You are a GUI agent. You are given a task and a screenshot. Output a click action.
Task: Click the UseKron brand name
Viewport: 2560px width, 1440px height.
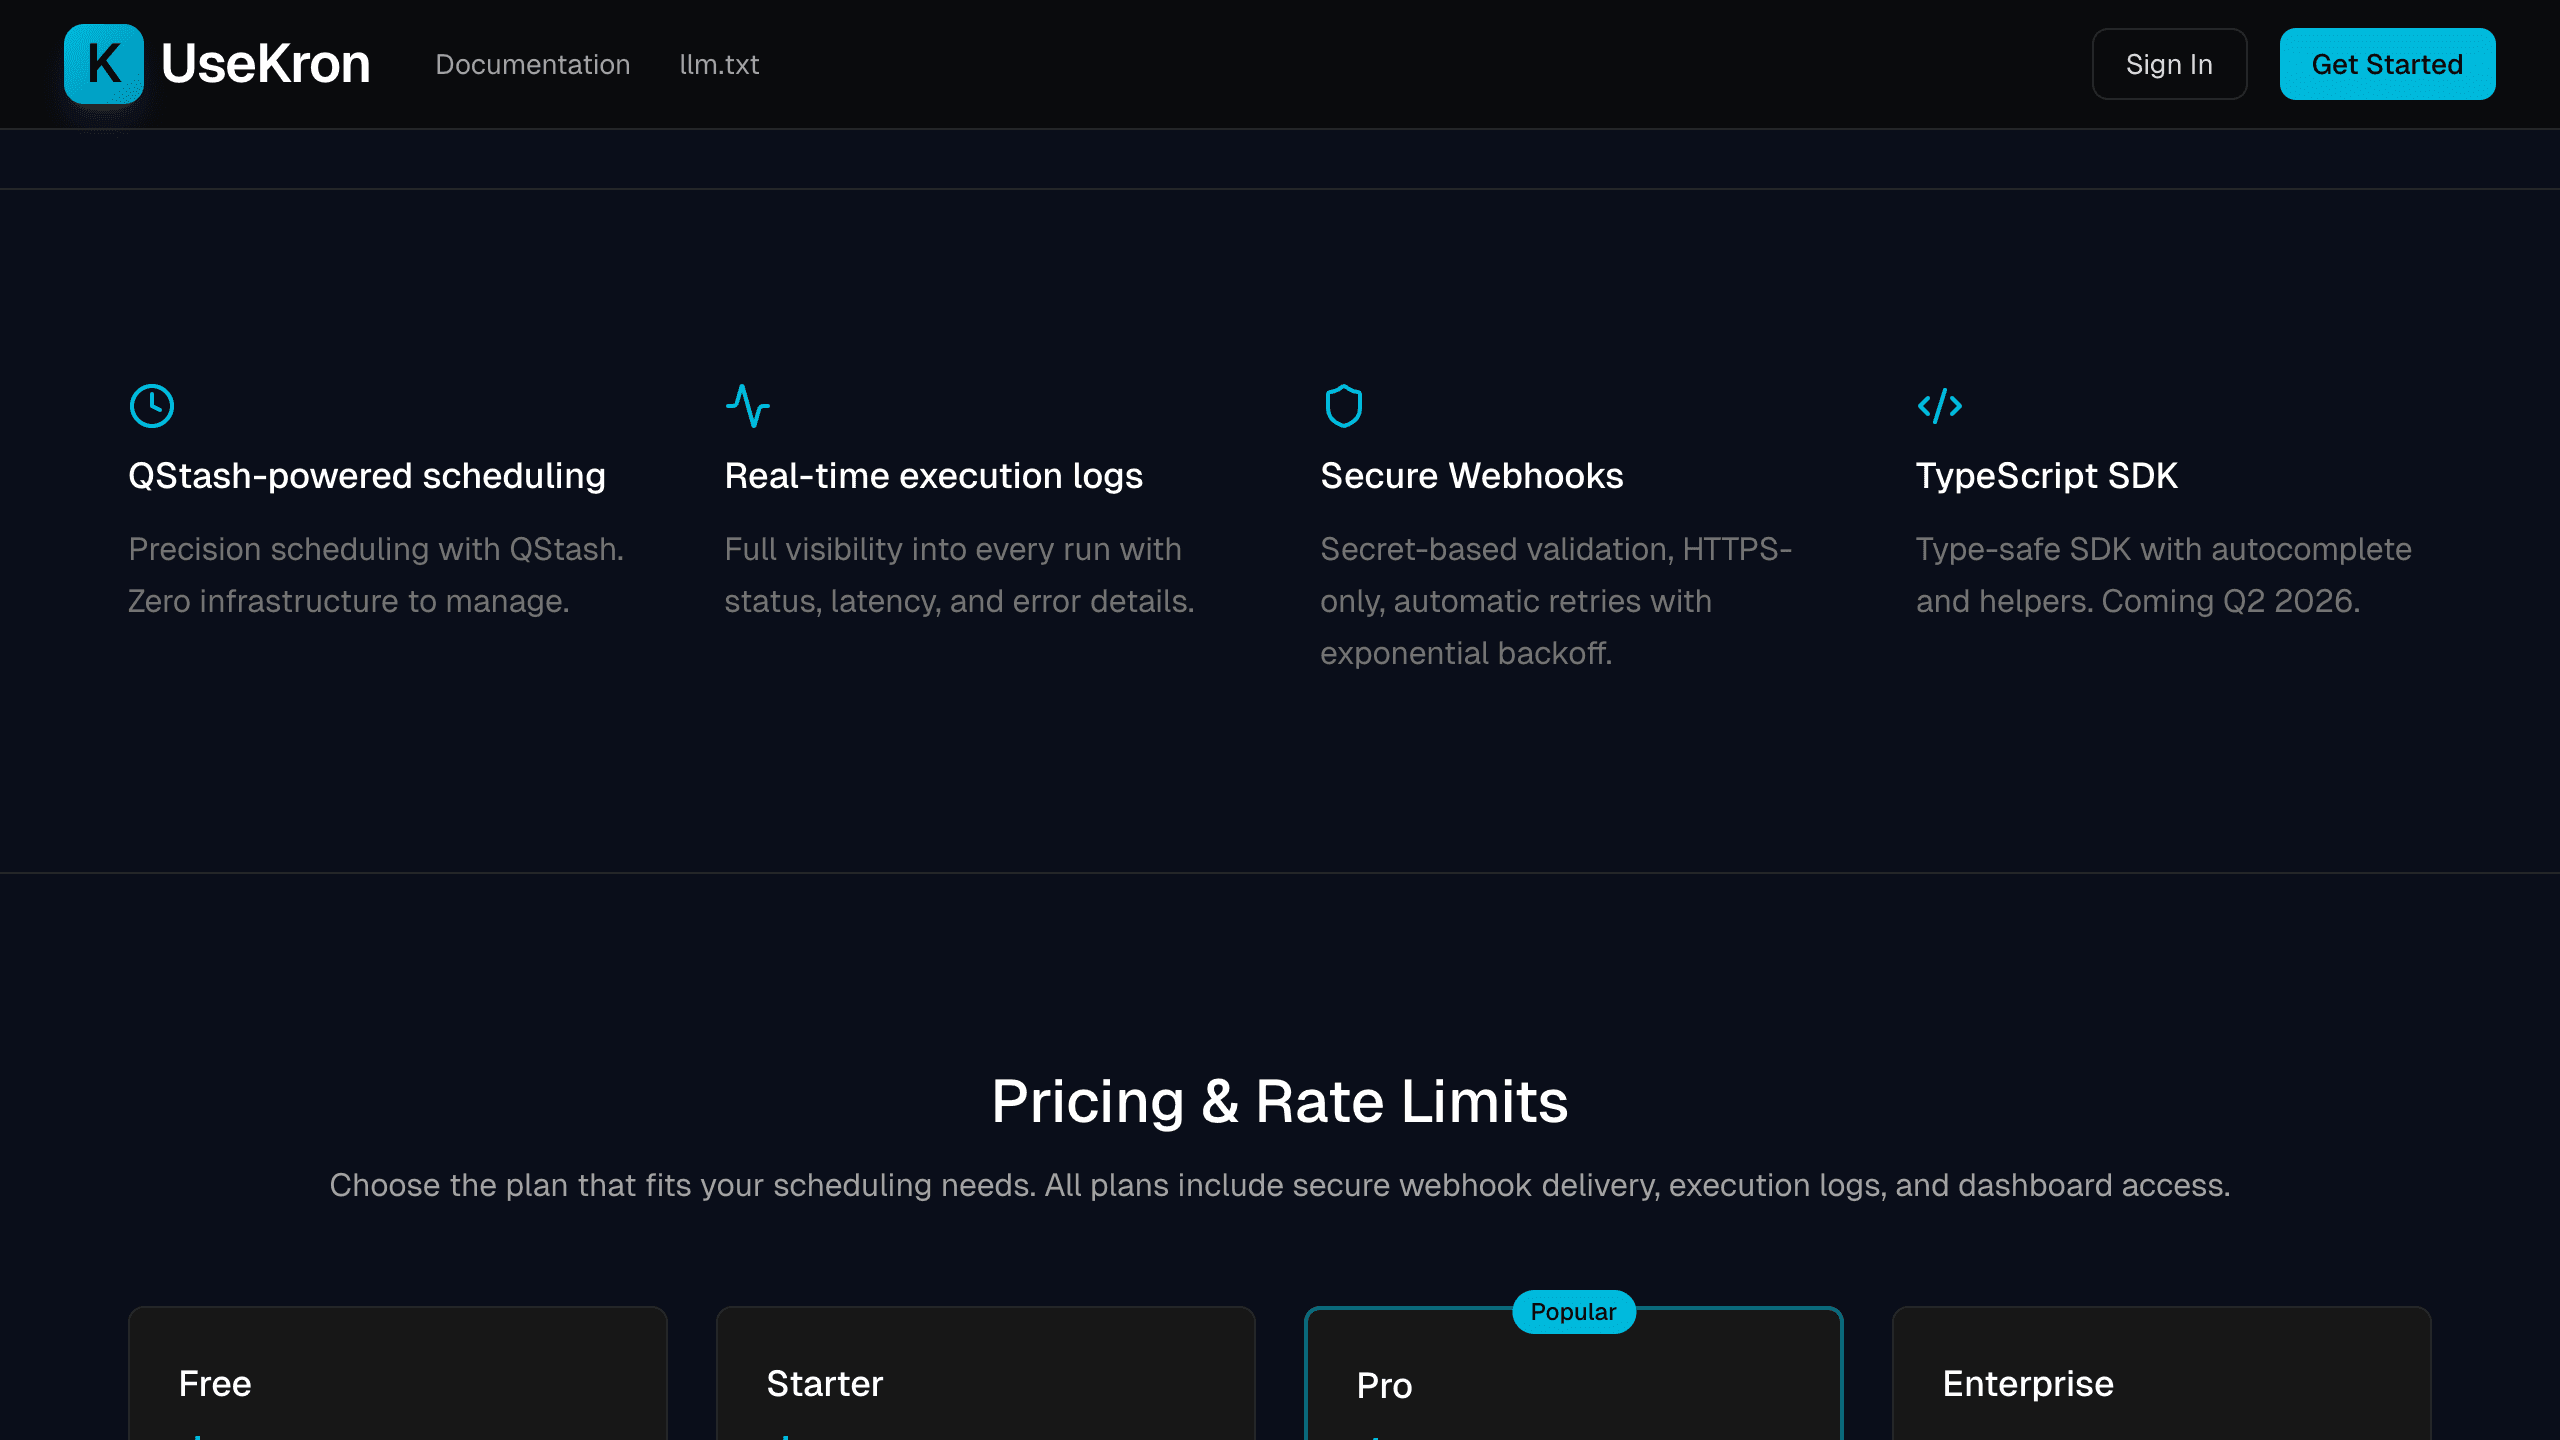click(x=265, y=64)
